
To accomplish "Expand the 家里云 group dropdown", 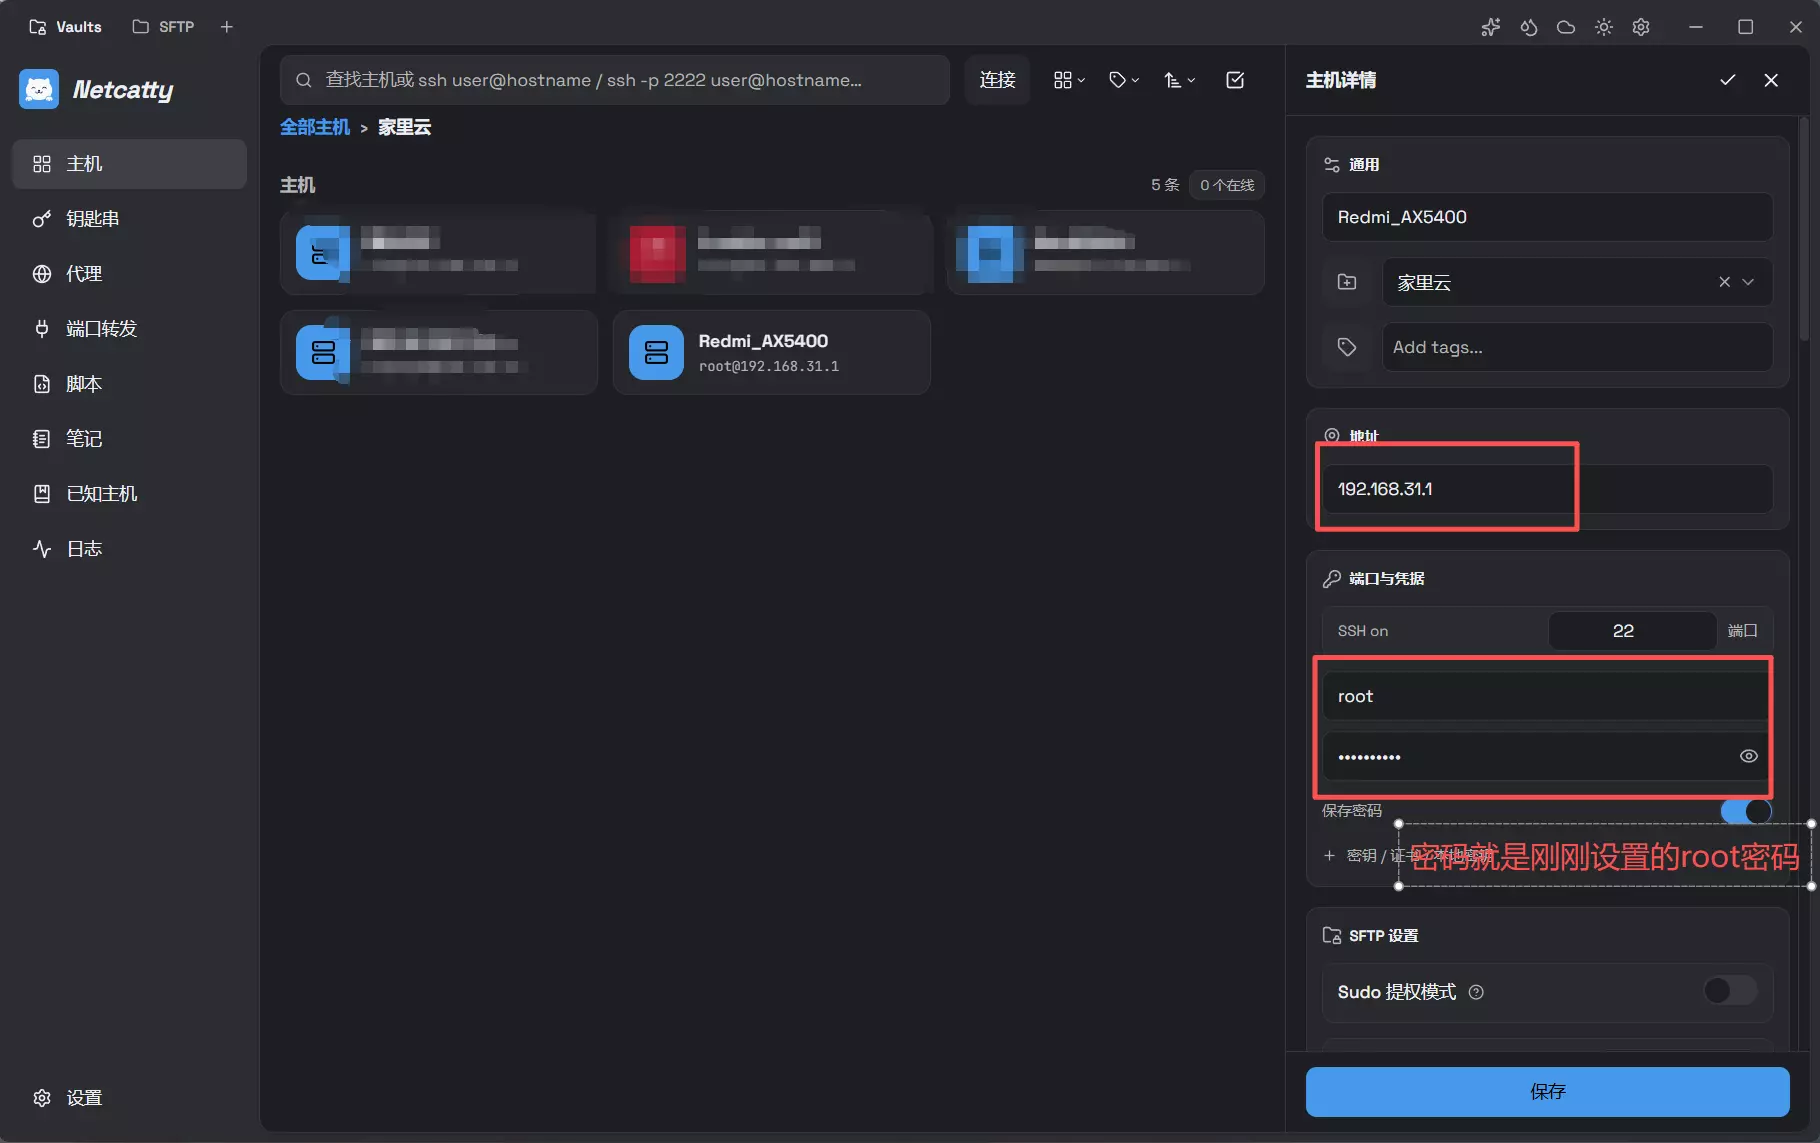I will pos(1748,282).
